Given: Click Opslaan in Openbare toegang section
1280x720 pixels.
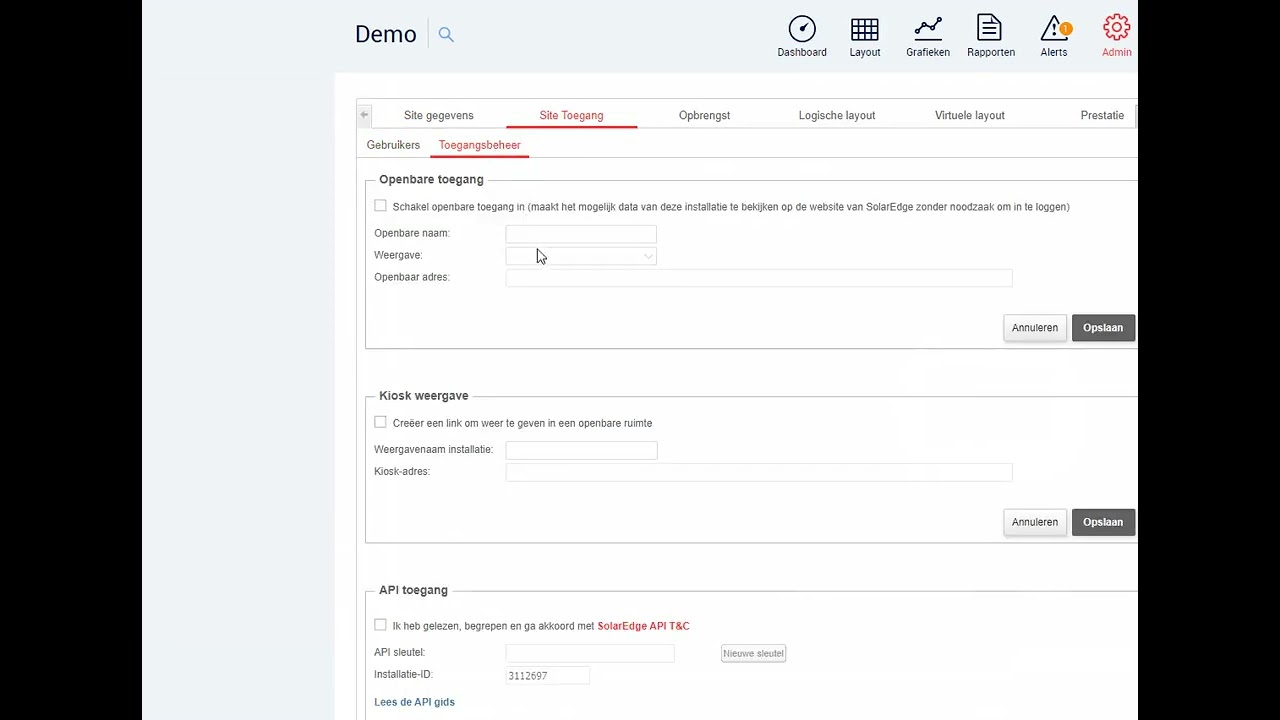Looking at the screenshot, I should click(x=1103, y=328).
